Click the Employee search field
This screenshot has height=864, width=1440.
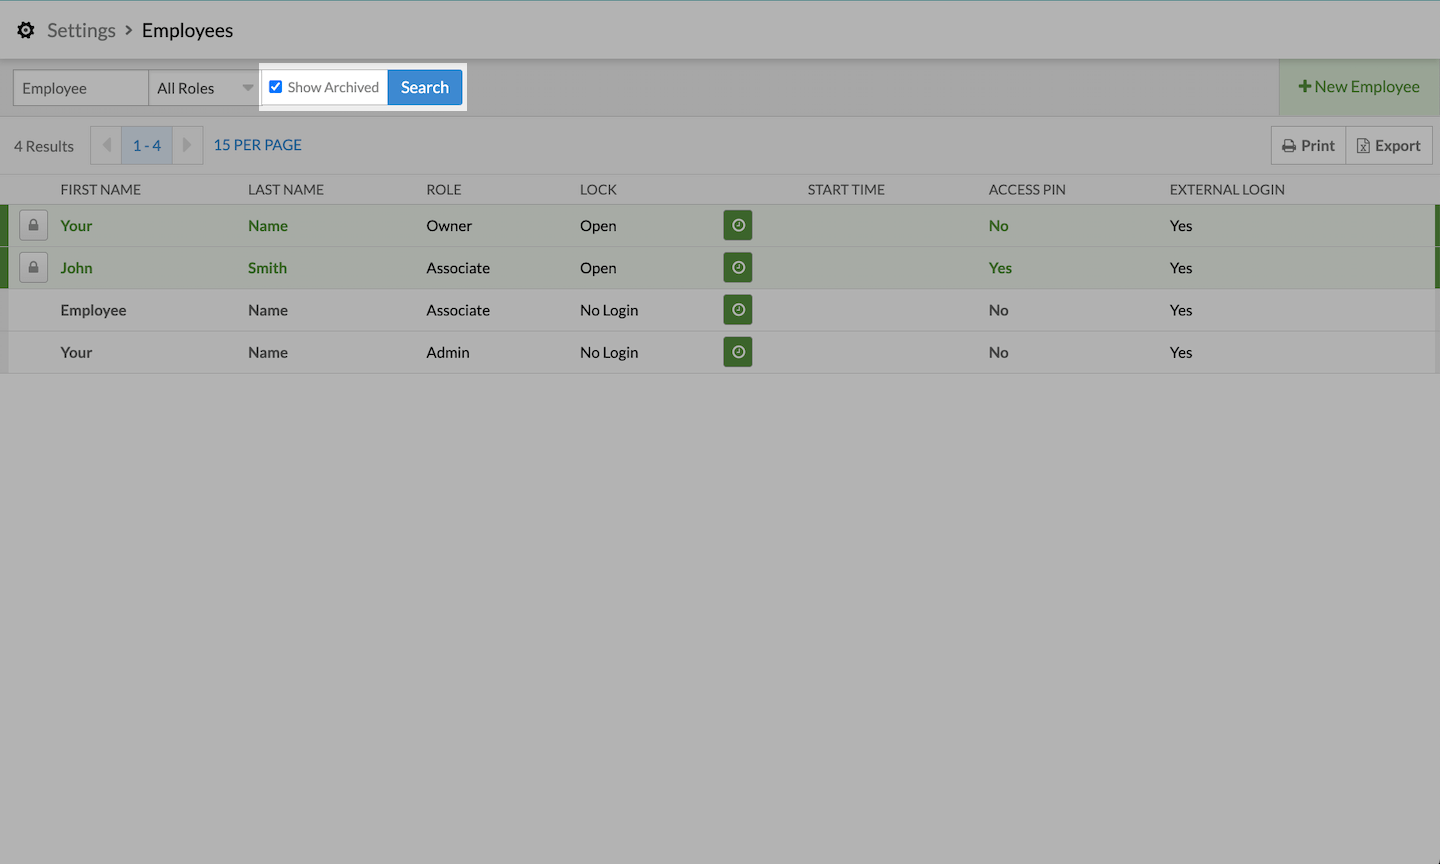[80, 88]
